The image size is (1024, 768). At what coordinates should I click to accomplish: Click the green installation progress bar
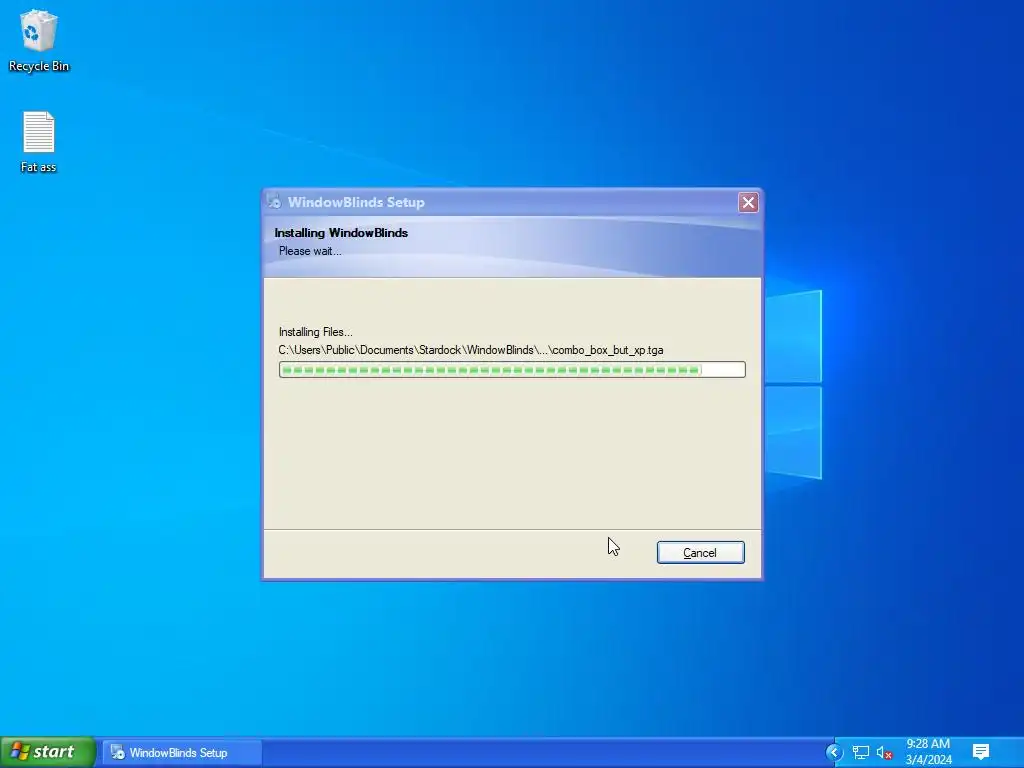click(x=512, y=370)
